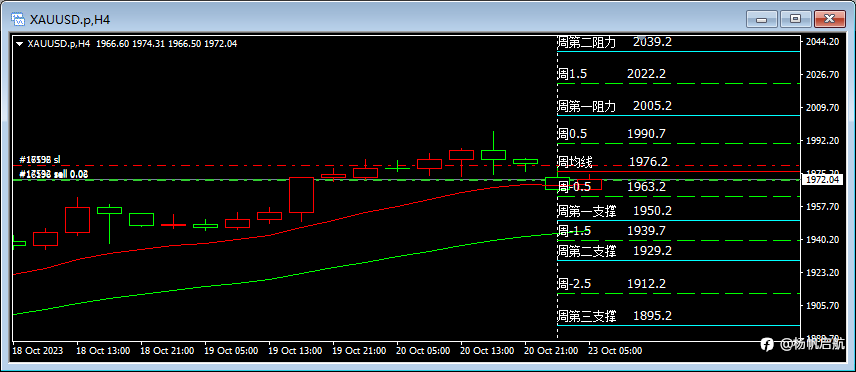This screenshot has height=372, width=856.
Task: Click the 20 Oct 21:00 time axis label
Action: [551, 351]
